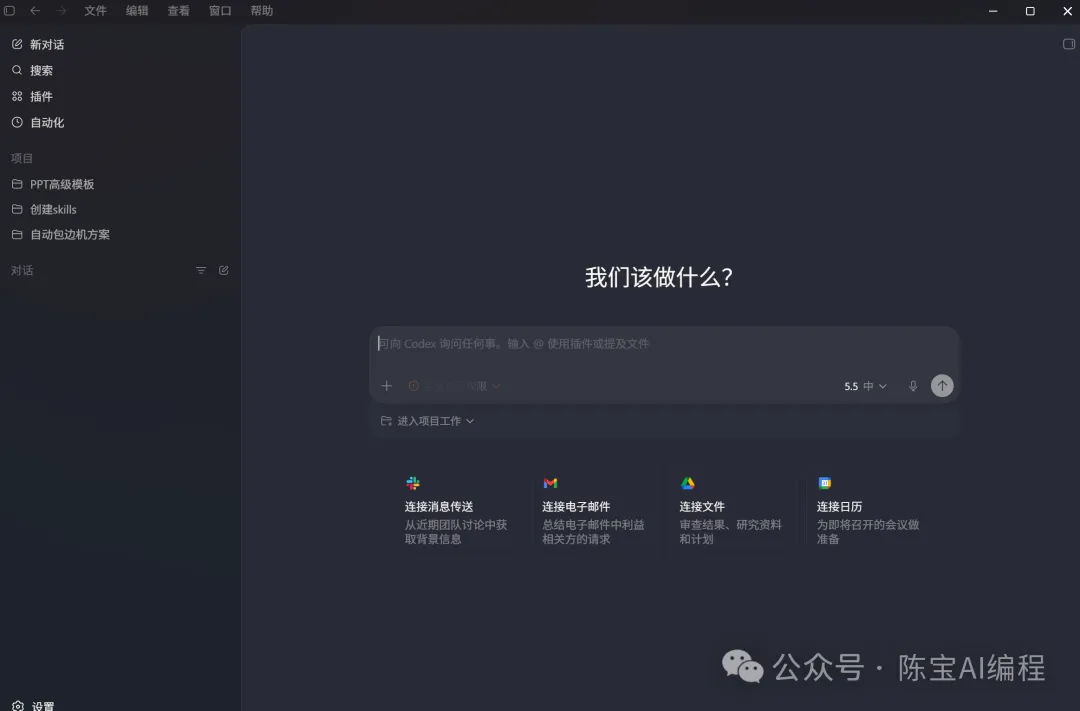The image size is (1080, 711).
Task: Go forward with the right arrow
Action: tap(61, 10)
